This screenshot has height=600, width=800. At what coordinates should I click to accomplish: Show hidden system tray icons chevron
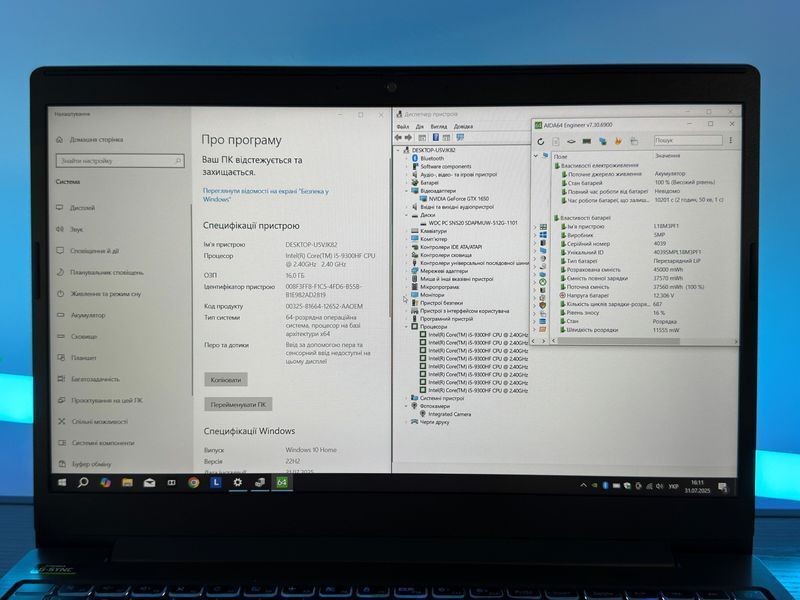click(x=583, y=485)
